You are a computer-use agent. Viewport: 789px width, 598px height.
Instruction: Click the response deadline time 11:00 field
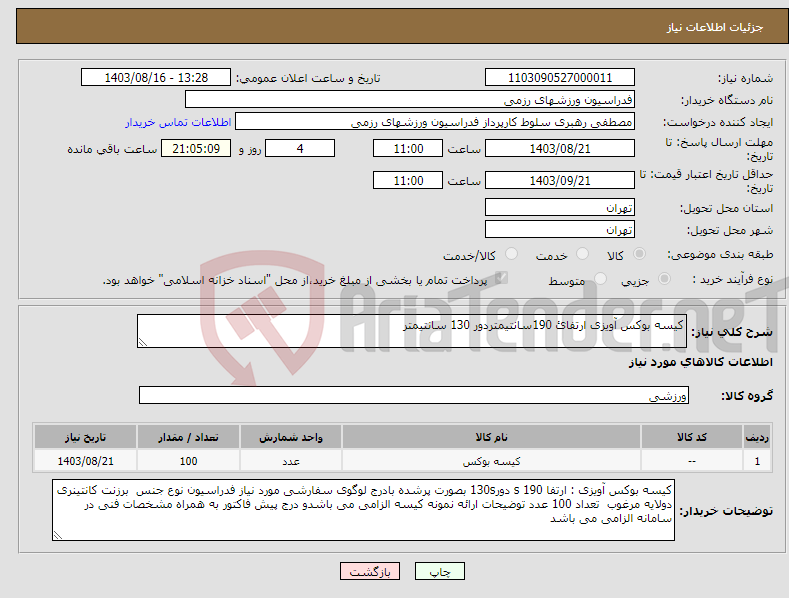pos(408,148)
